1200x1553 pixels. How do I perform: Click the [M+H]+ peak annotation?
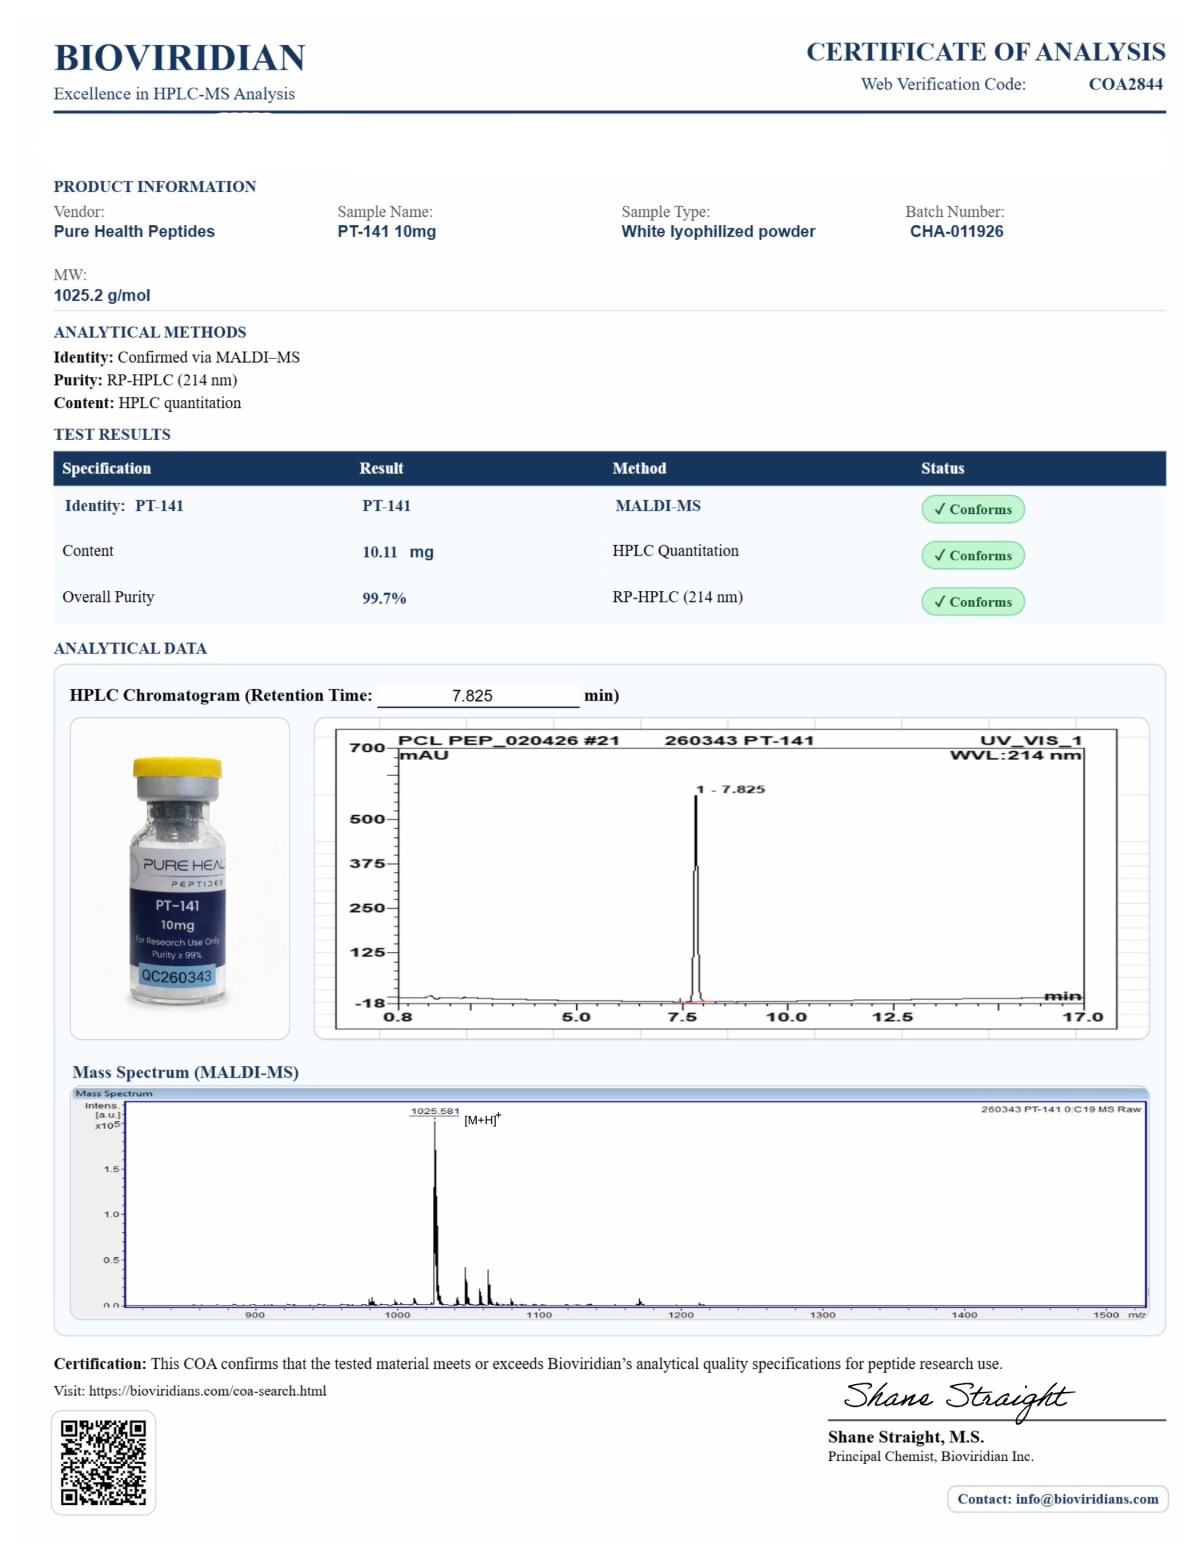coord(482,1120)
